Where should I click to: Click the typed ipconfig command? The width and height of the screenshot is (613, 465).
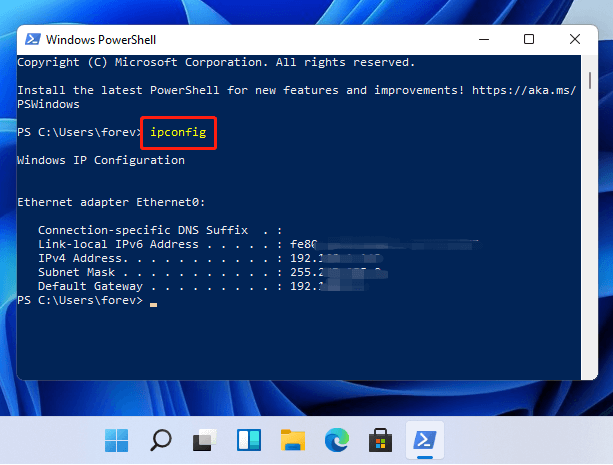tap(178, 132)
